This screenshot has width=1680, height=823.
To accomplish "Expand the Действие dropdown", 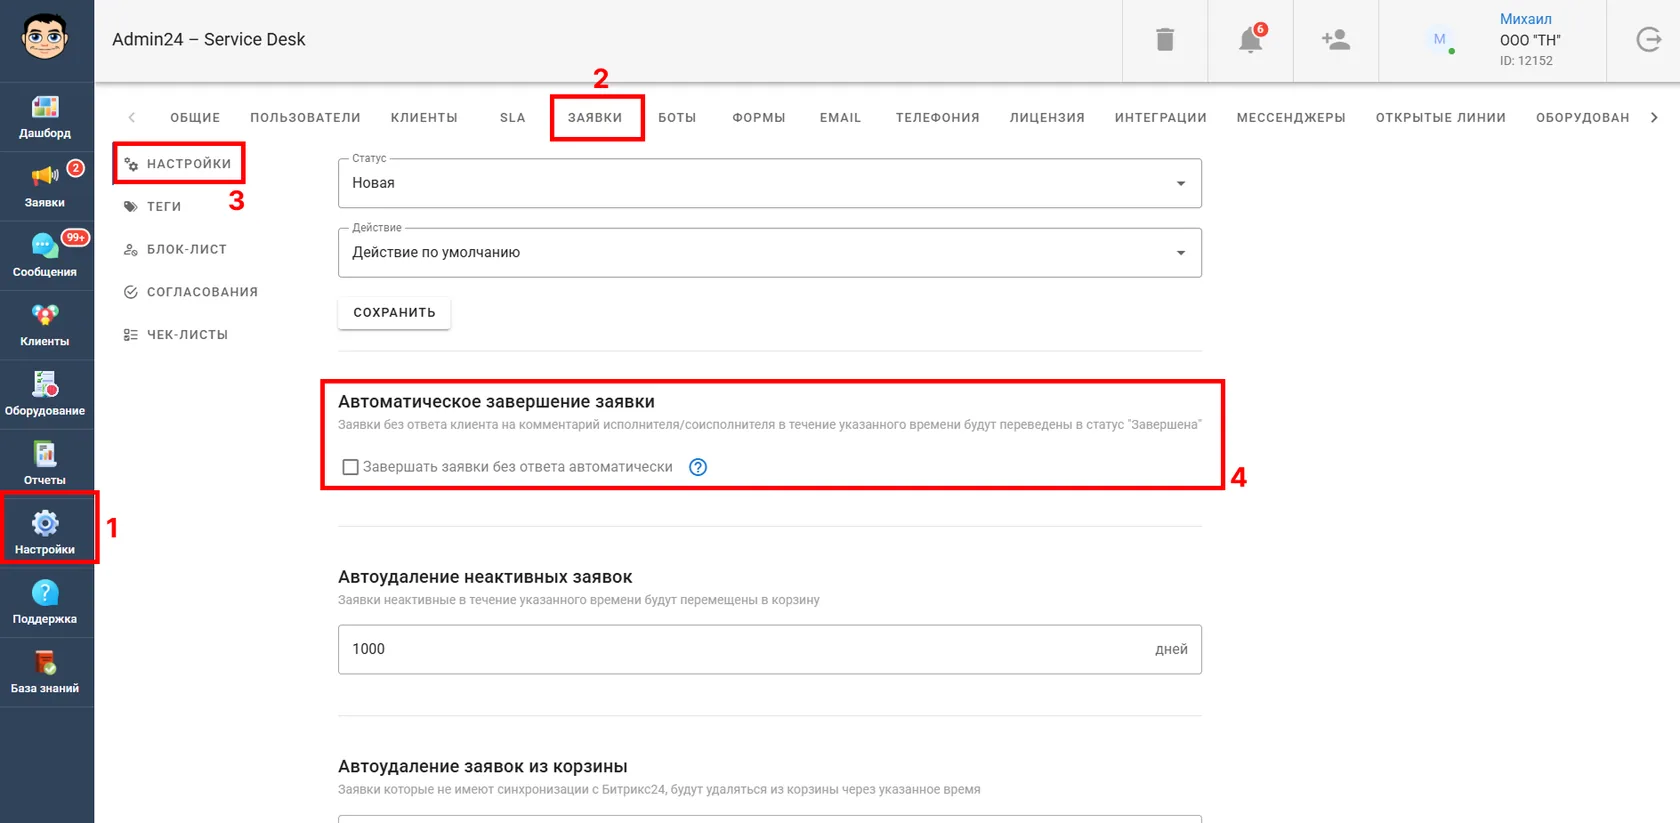I will (770, 253).
